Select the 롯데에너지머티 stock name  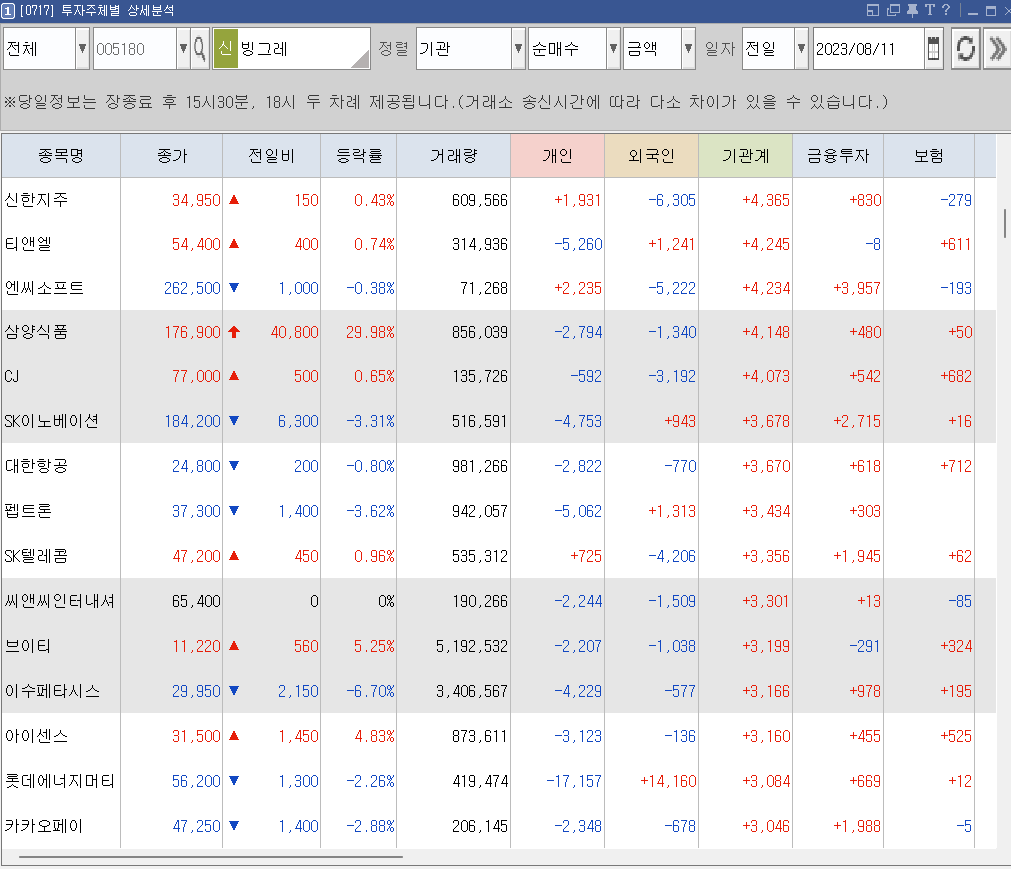point(59,781)
